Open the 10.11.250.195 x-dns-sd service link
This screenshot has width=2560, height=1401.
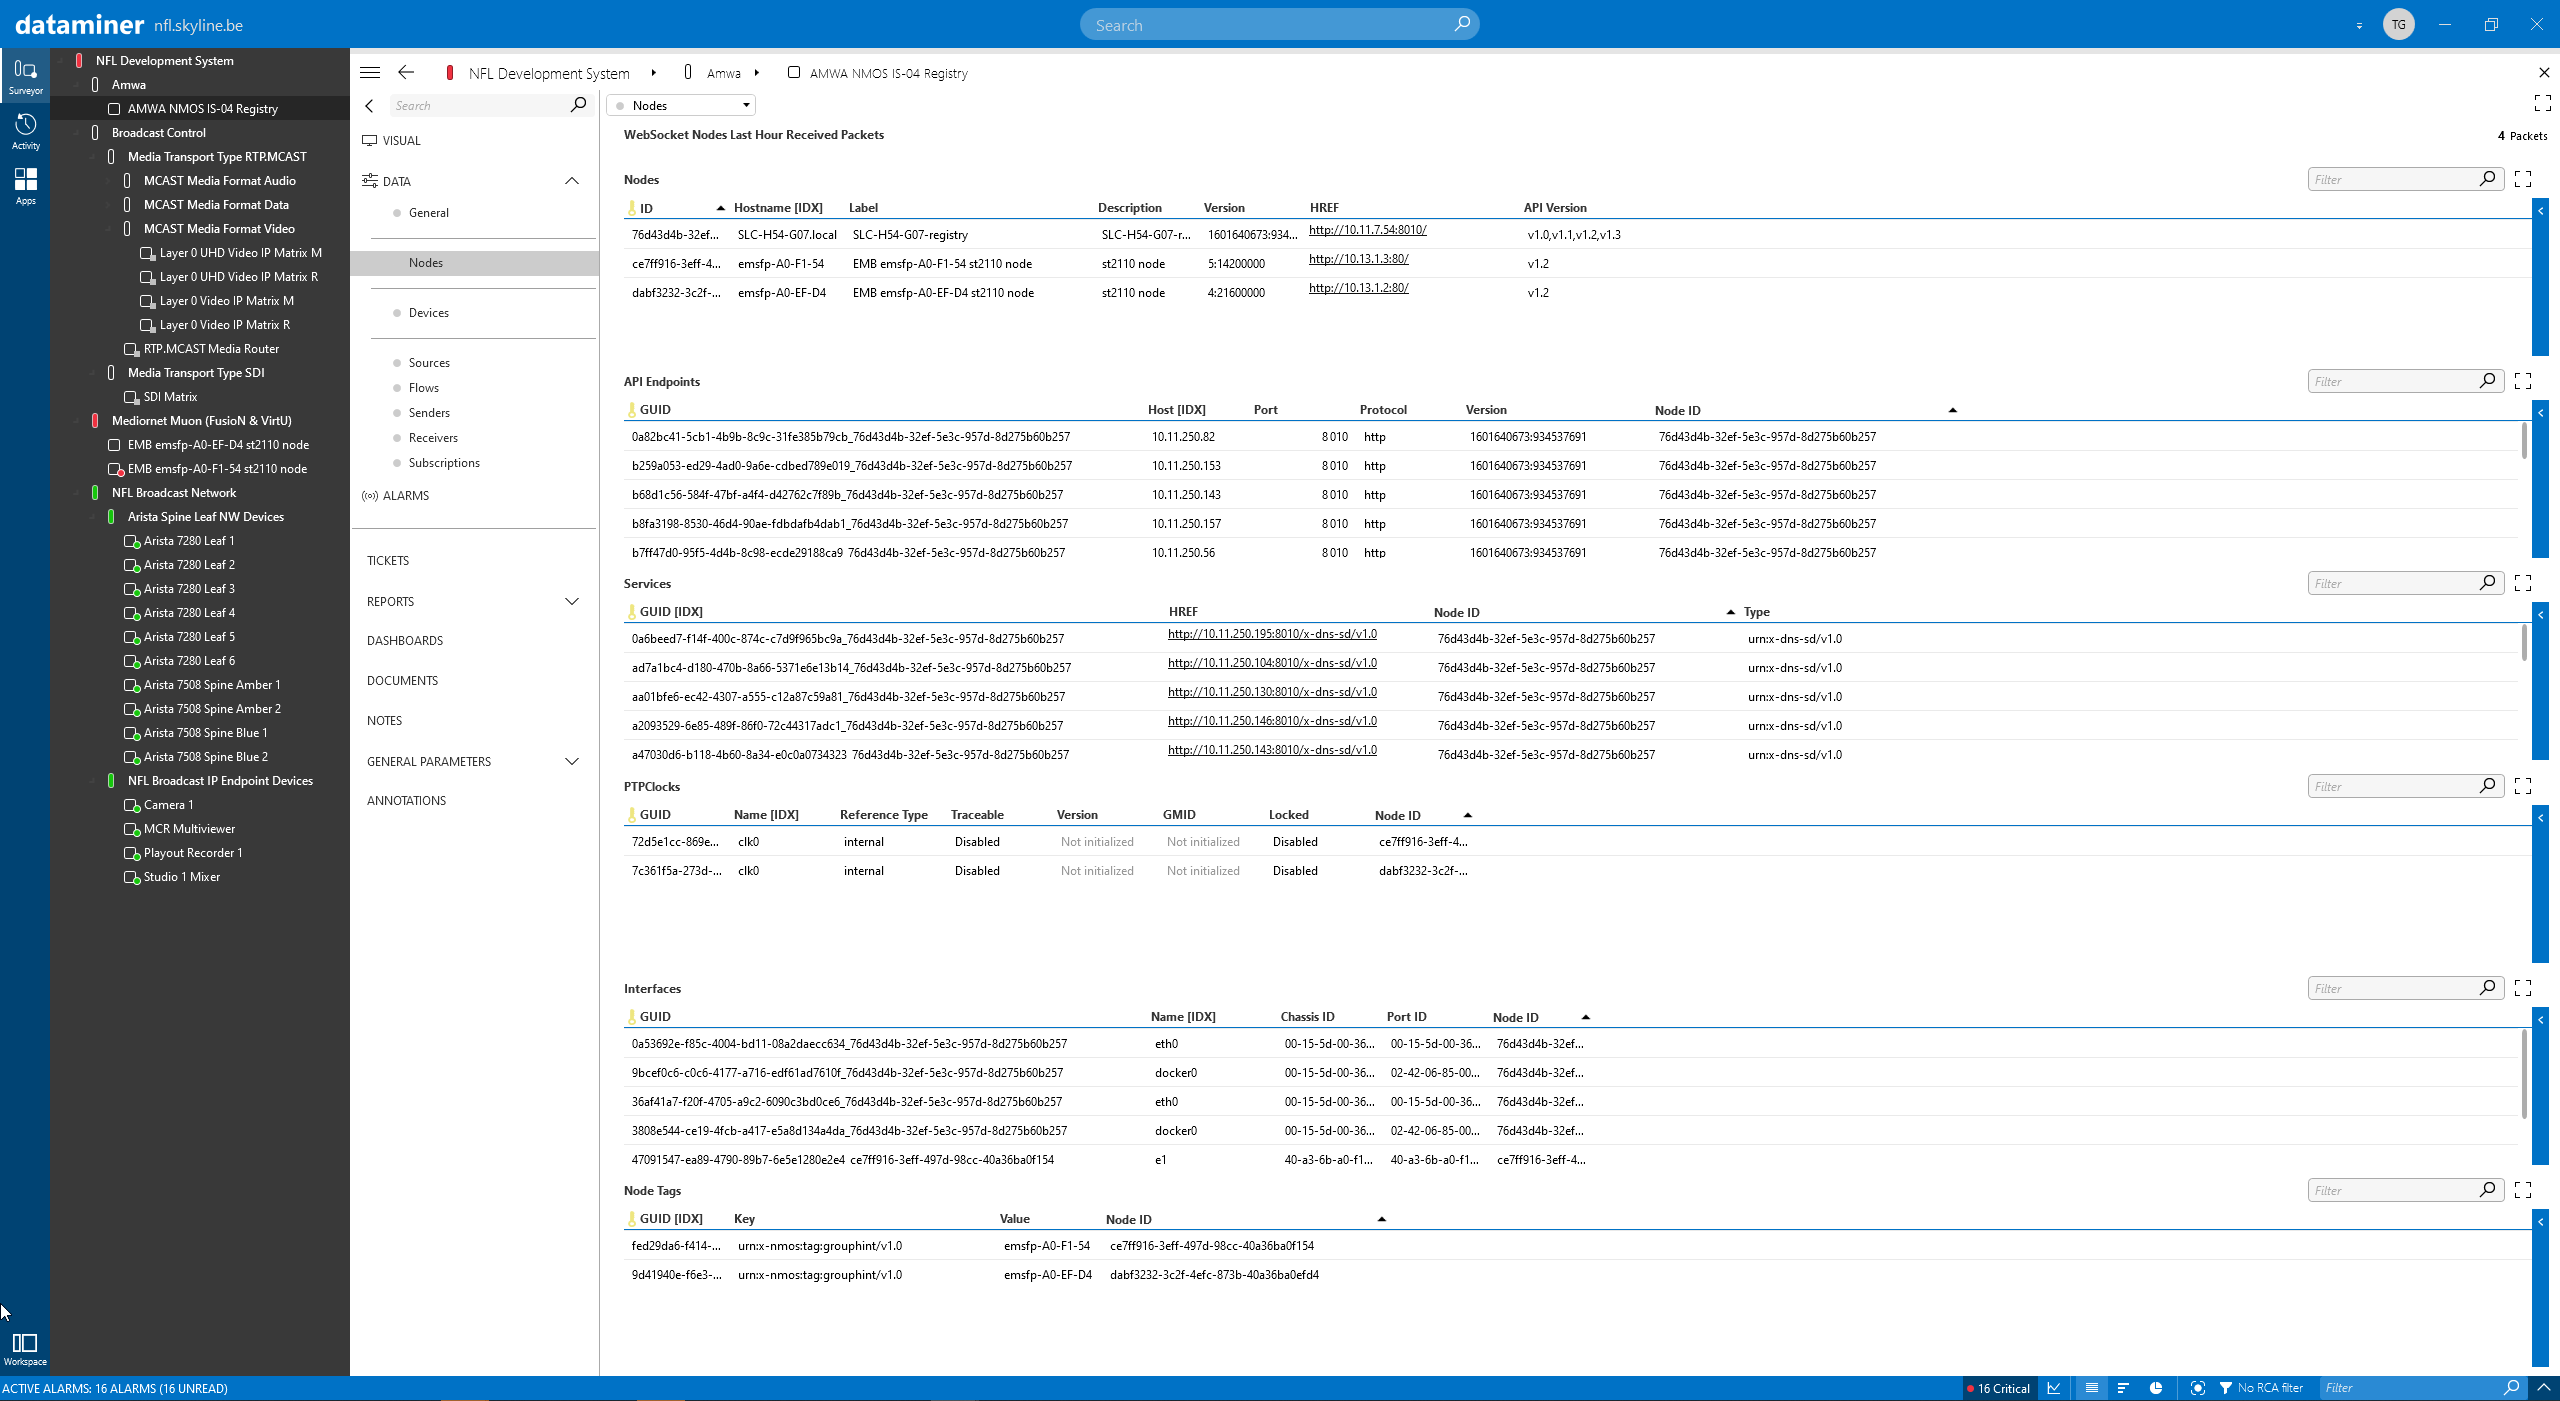click(x=1272, y=634)
